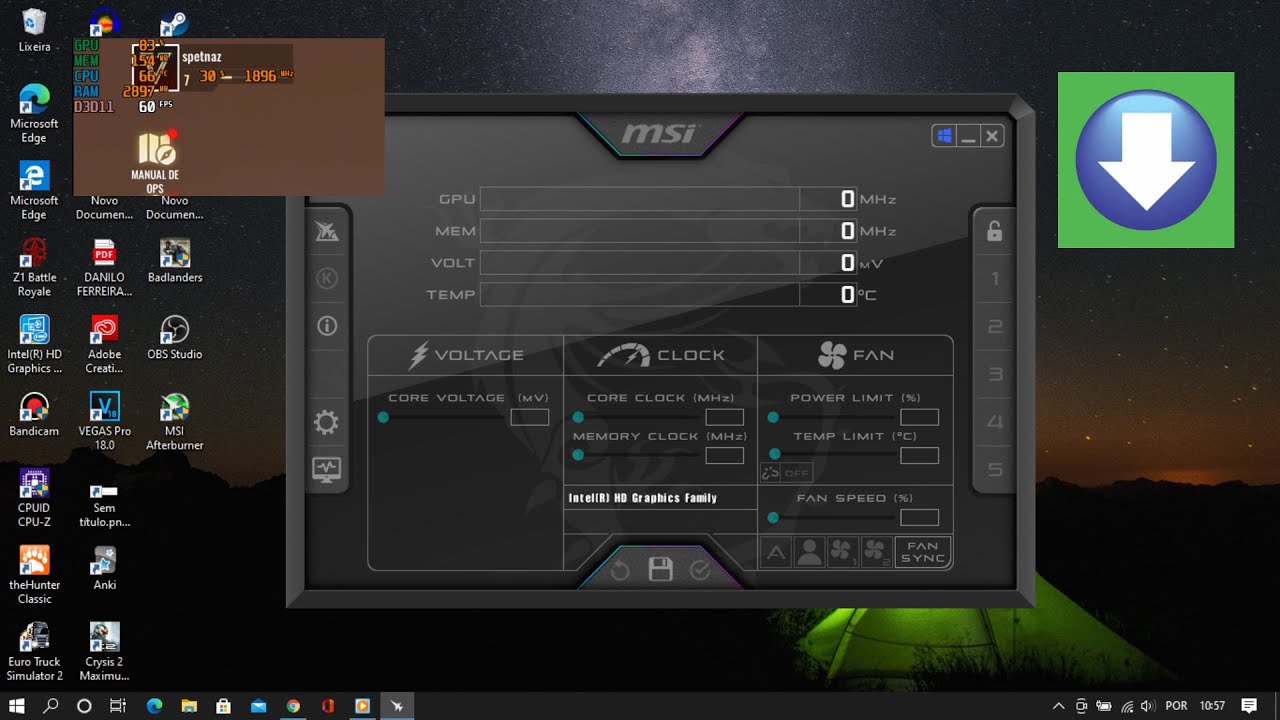Click the Kombustor K button

click(327, 279)
